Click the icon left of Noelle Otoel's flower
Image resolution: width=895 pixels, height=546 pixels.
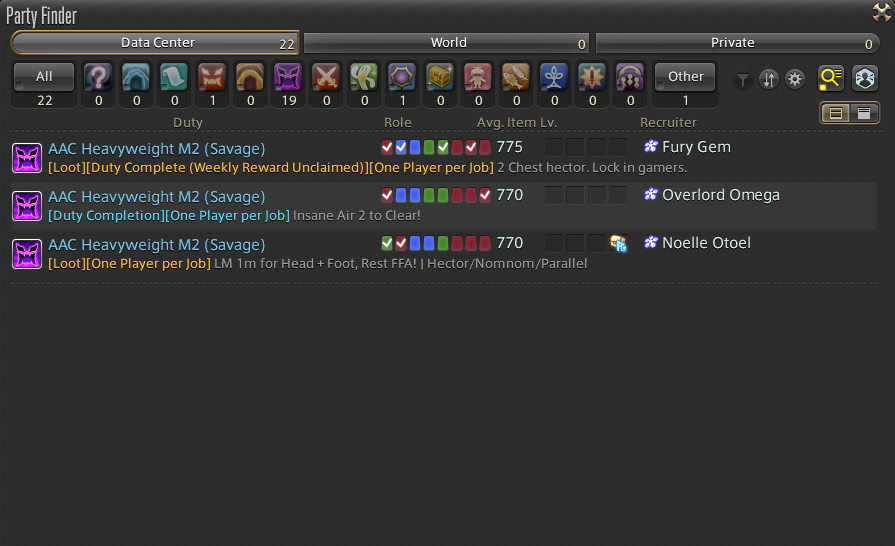pos(619,243)
